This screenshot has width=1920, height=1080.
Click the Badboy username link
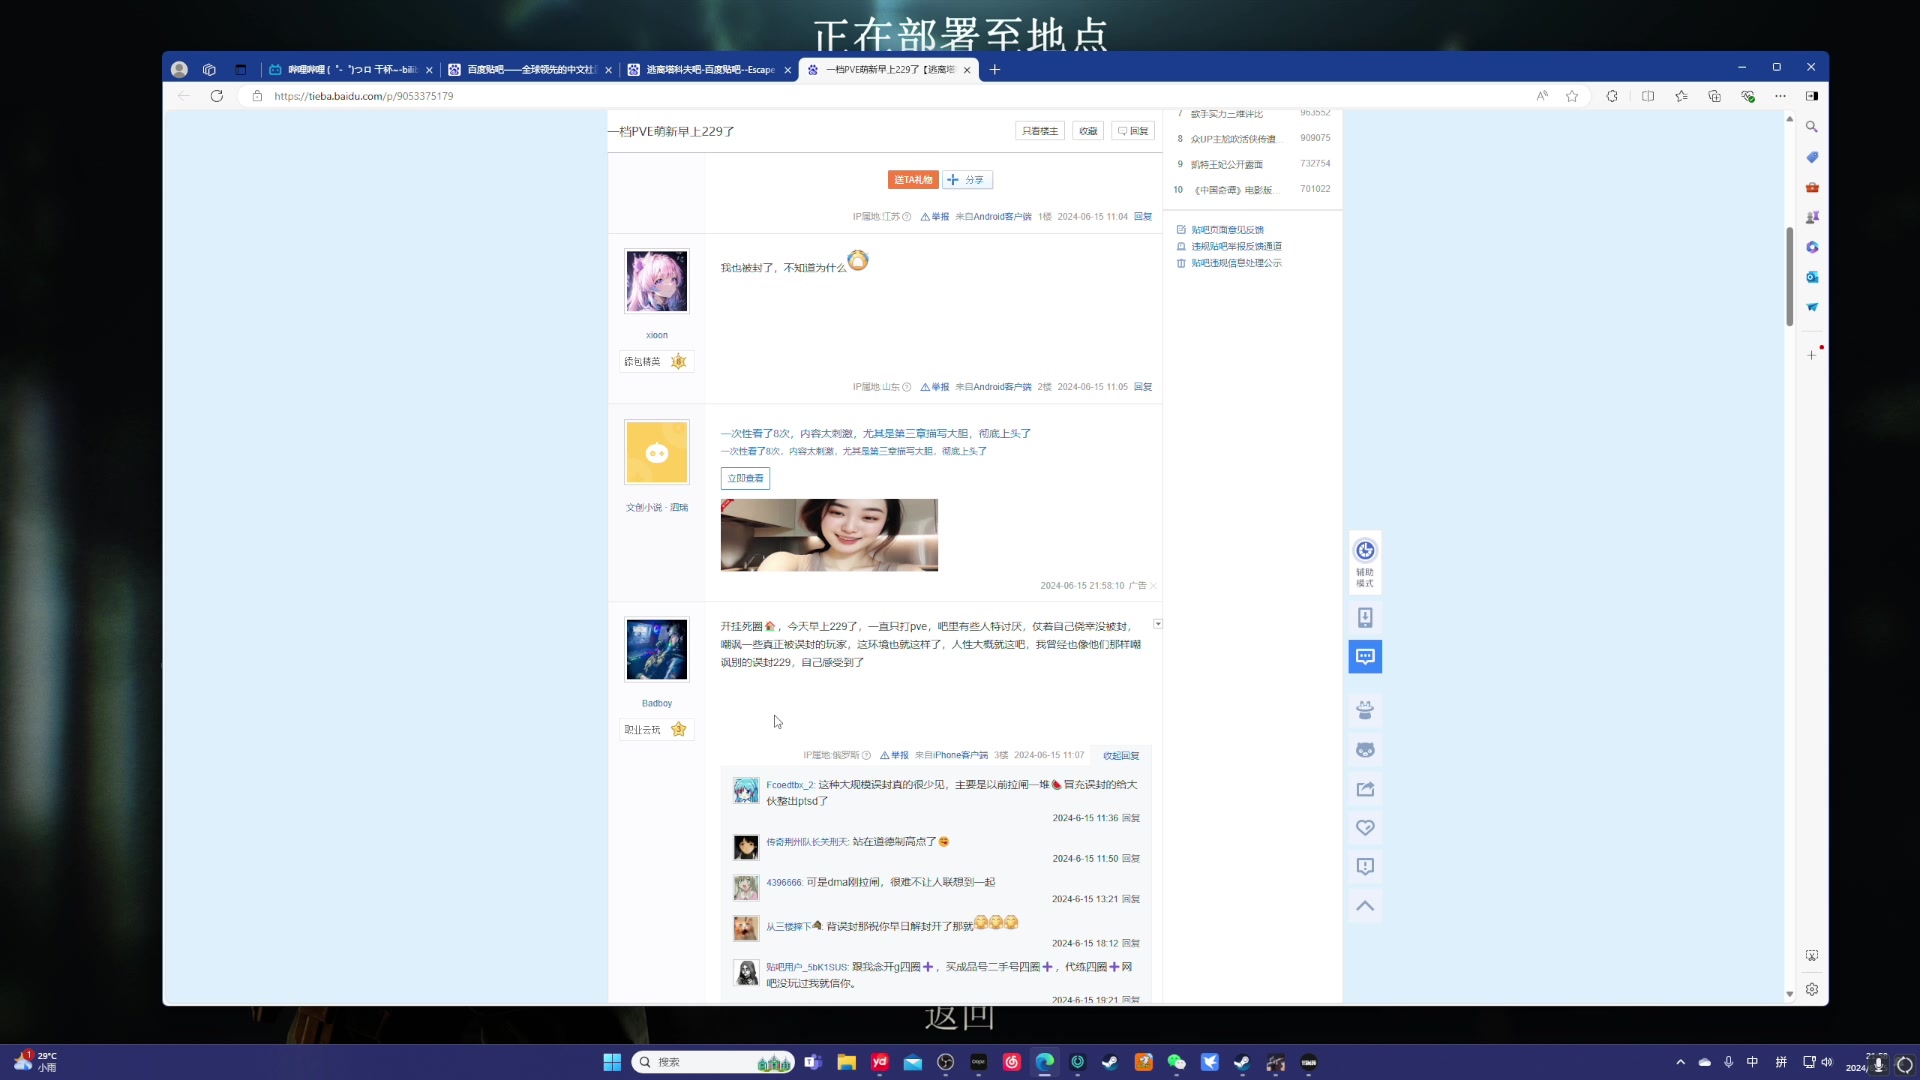[657, 703]
